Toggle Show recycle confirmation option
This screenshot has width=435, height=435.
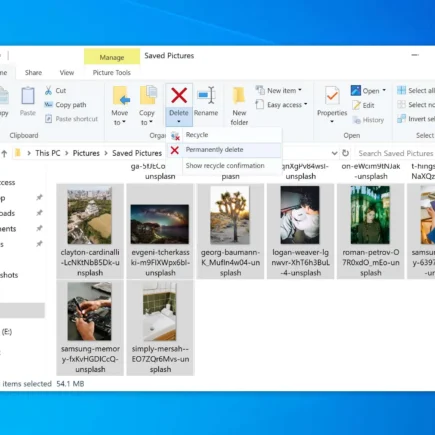pos(224,166)
